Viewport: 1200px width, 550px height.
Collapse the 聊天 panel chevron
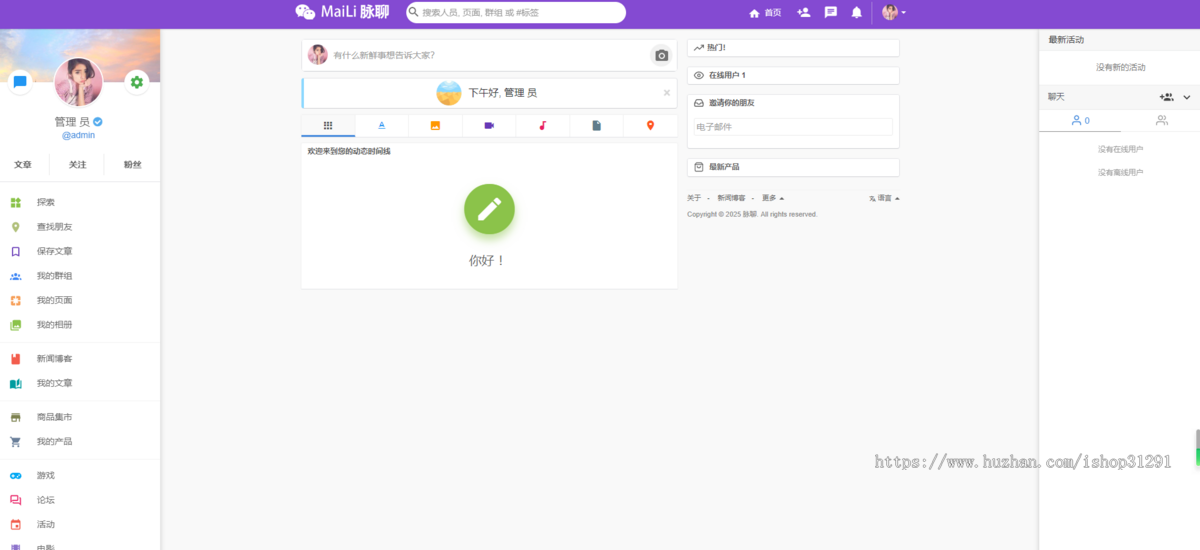click(1187, 97)
